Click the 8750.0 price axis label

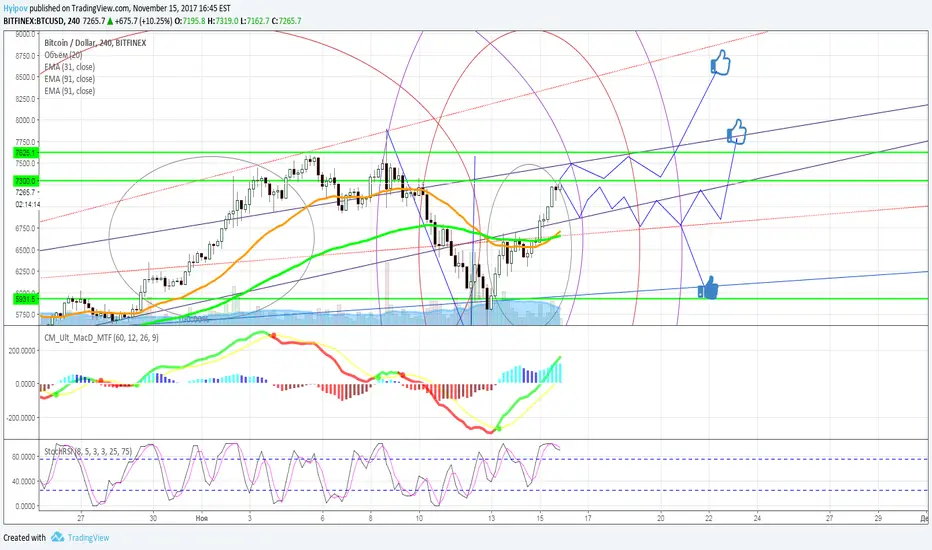[26, 56]
